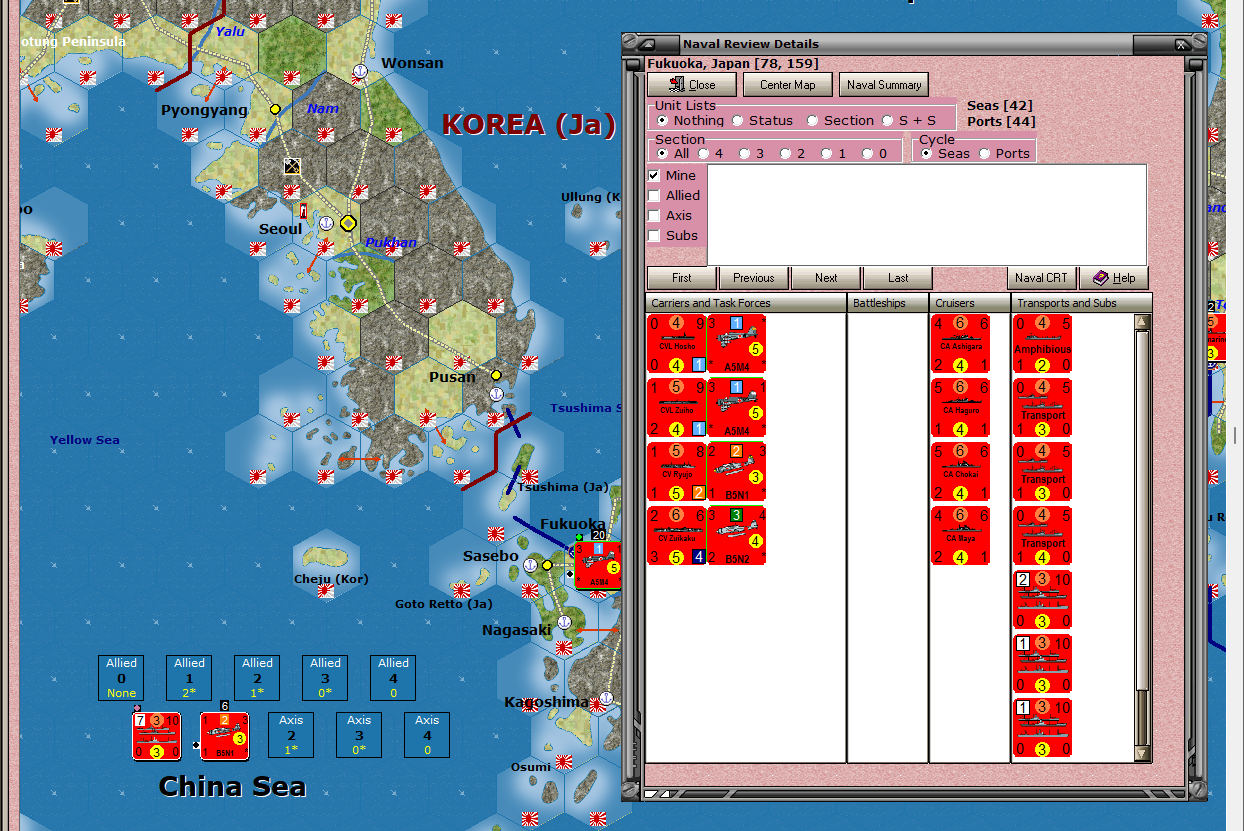The width and height of the screenshot is (1244, 831).
Task: Go to Next naval review entry
Action: pos(826,278)
